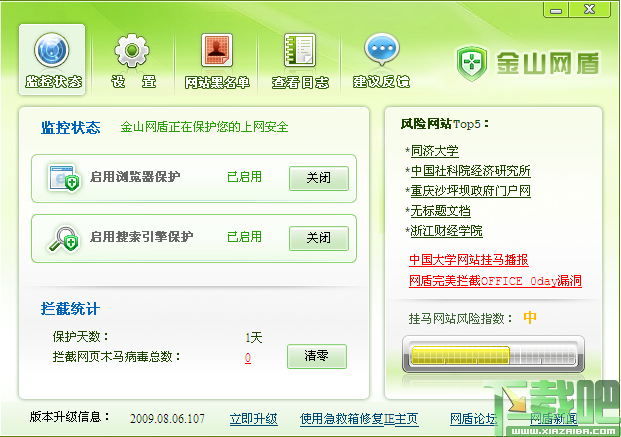Click the 已启用 status for search engine protection
Image resolution: width=621 pixels, height=437 pixels.
pos(244,237)
